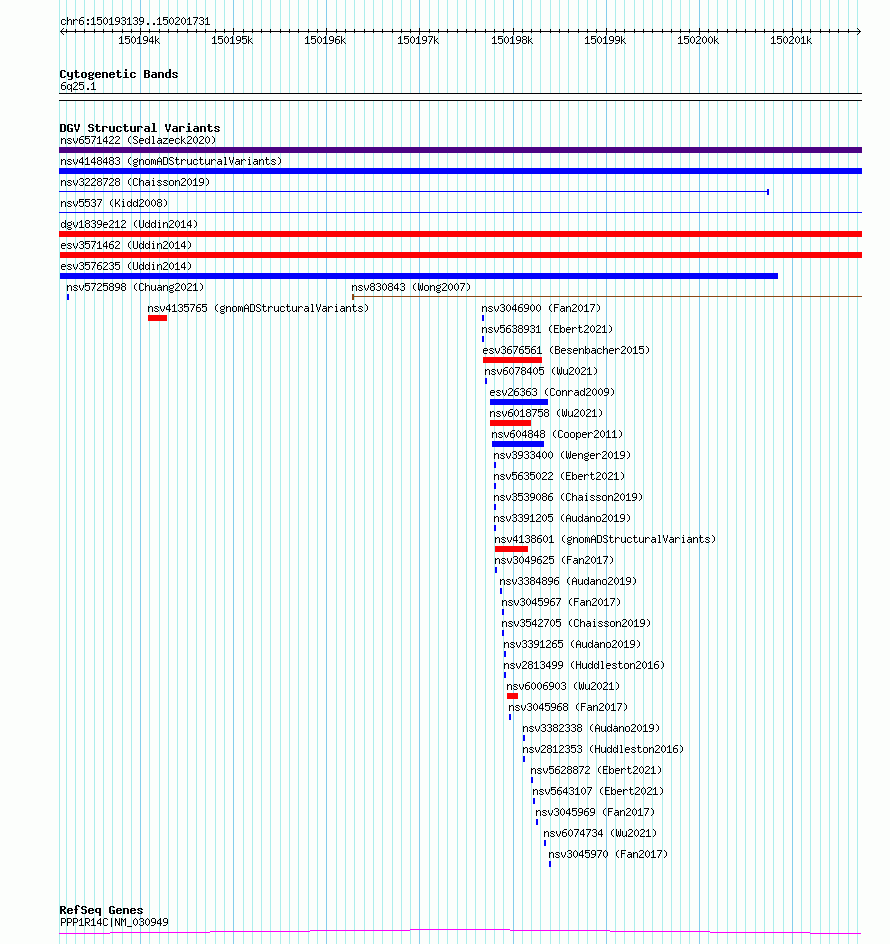
Task: Select the red nsv6006903 variant glyph
Action: point(512,696)
